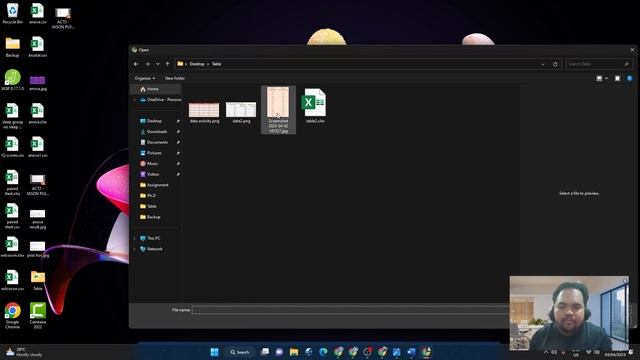
Task: Select the data activity.png thumbnail
Action: (x=204, y=109)
